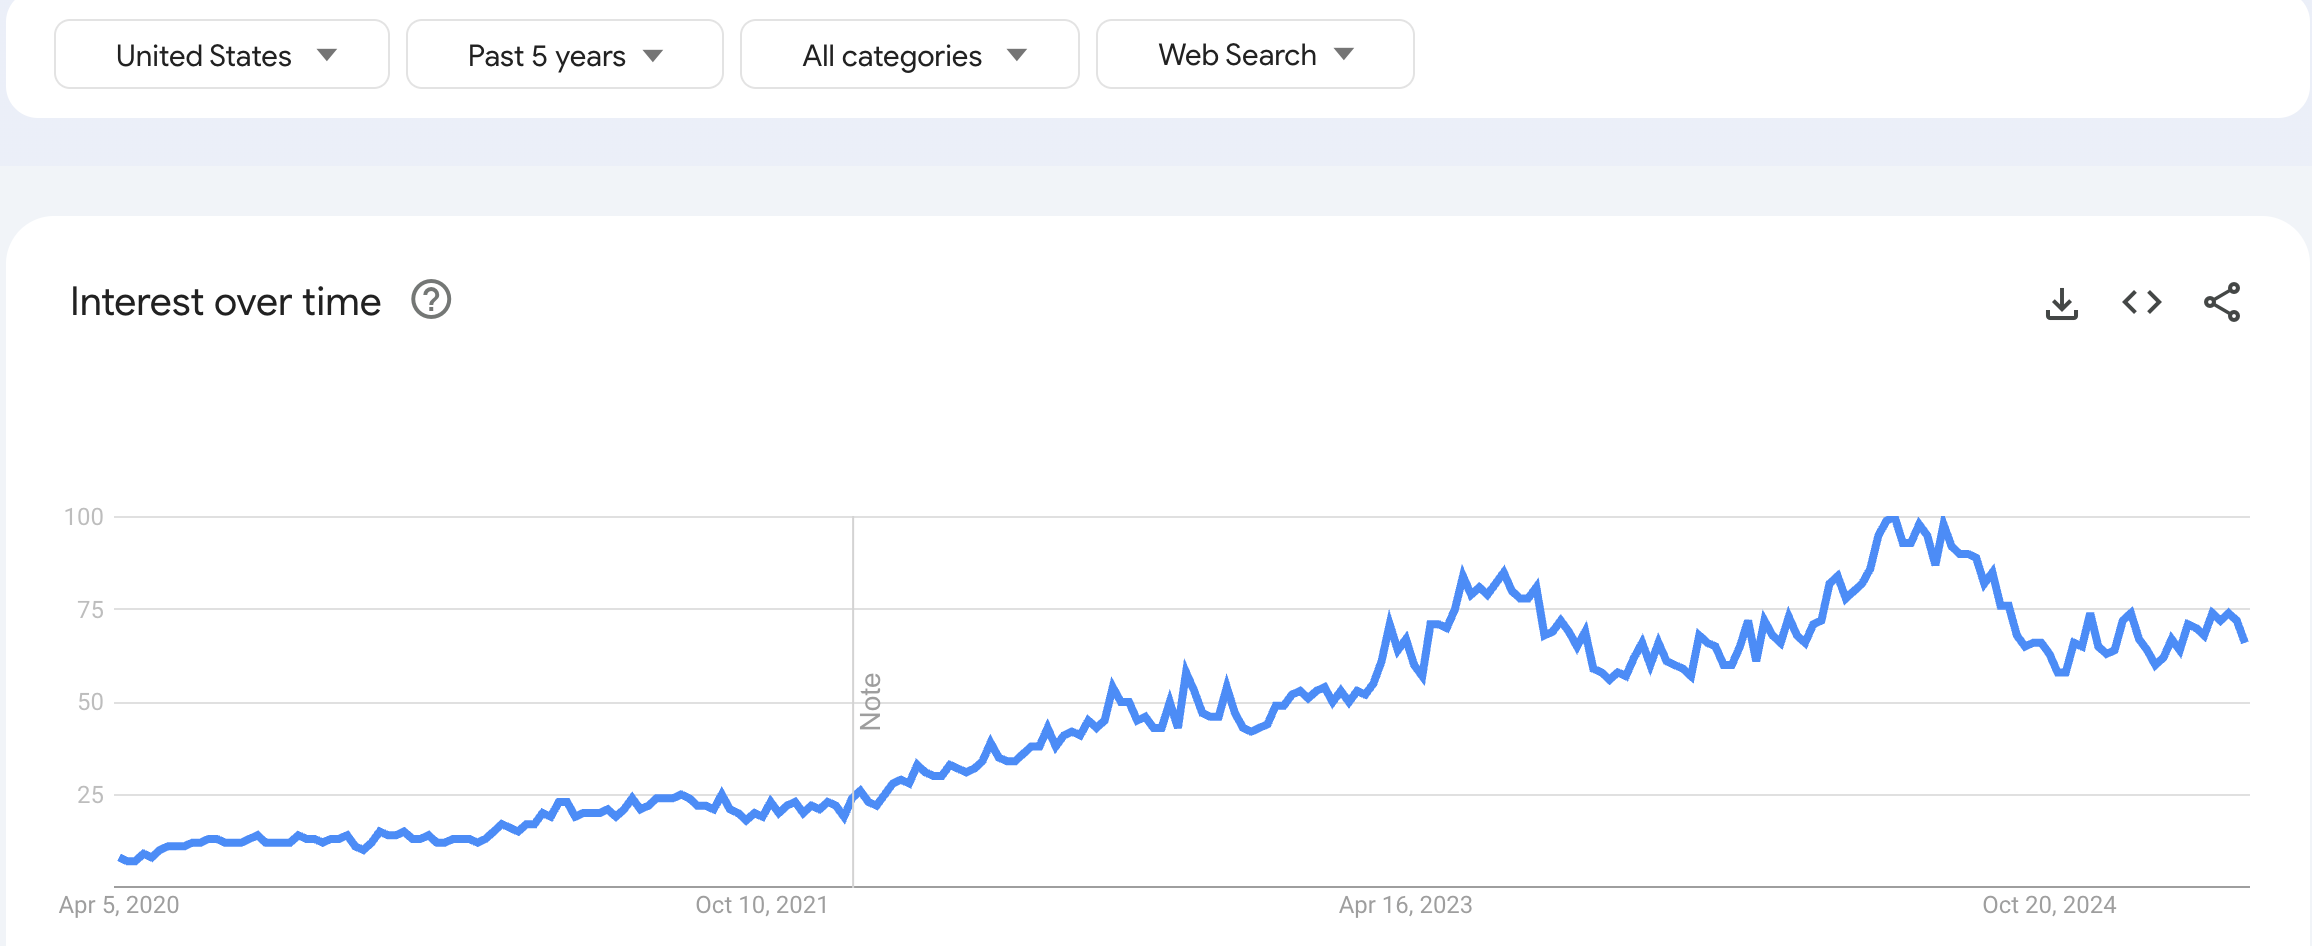Click the United States dropdown arrow
Screen dimensions: 2312x946
tap(327, 57)
